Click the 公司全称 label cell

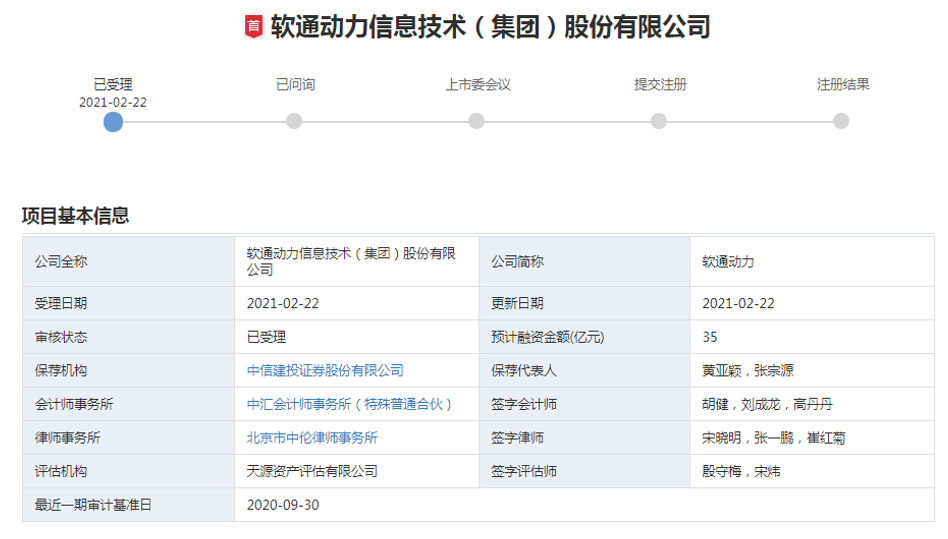(129, 262)
